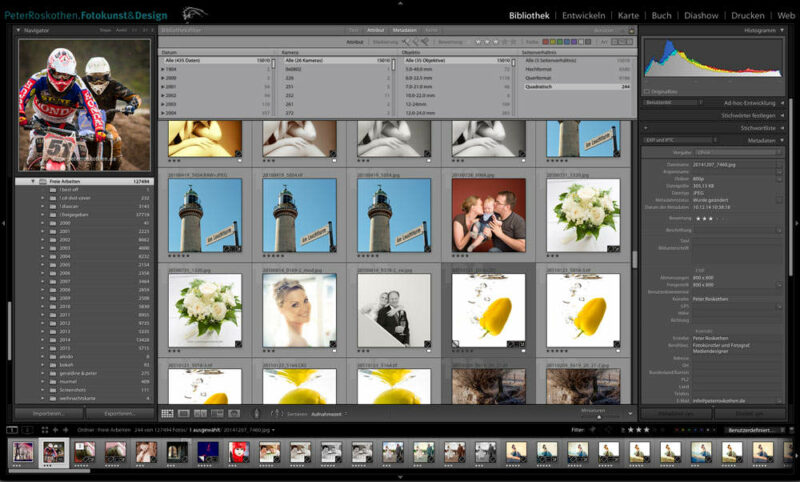Select the Metadaten filter tab
The image size is (800, 482).
(405, 30)
